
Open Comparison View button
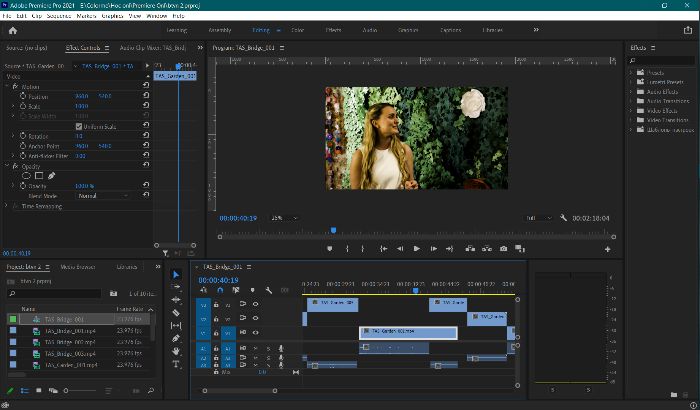coord(520,249)
